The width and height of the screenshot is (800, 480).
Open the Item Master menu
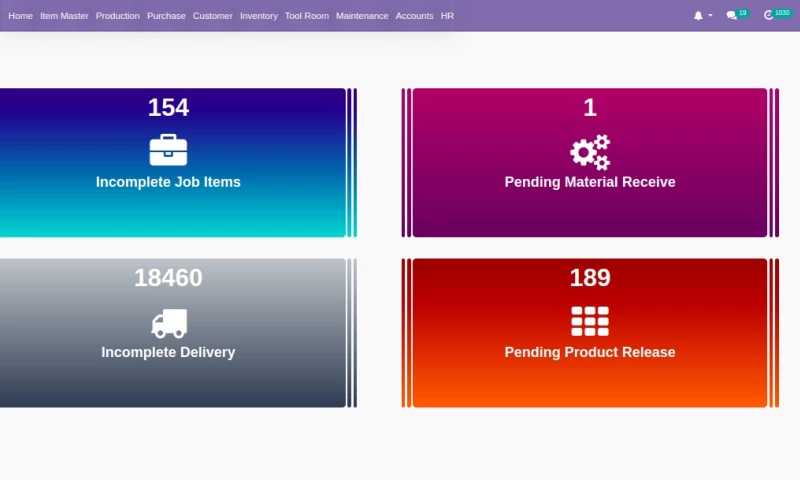(x=64, y=16)
